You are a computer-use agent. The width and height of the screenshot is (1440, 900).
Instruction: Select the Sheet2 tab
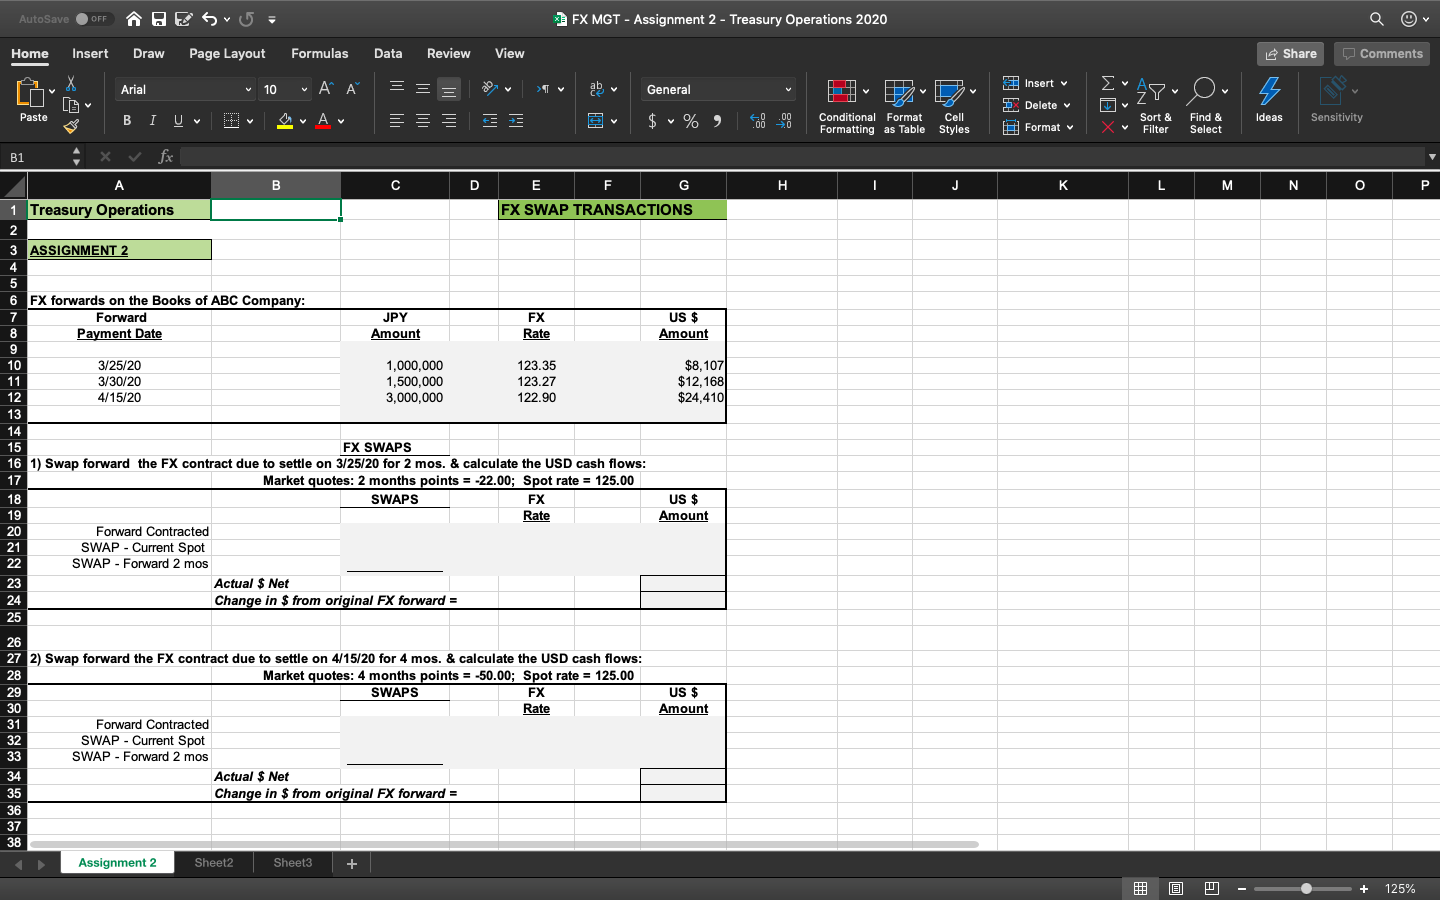point(213,862)
